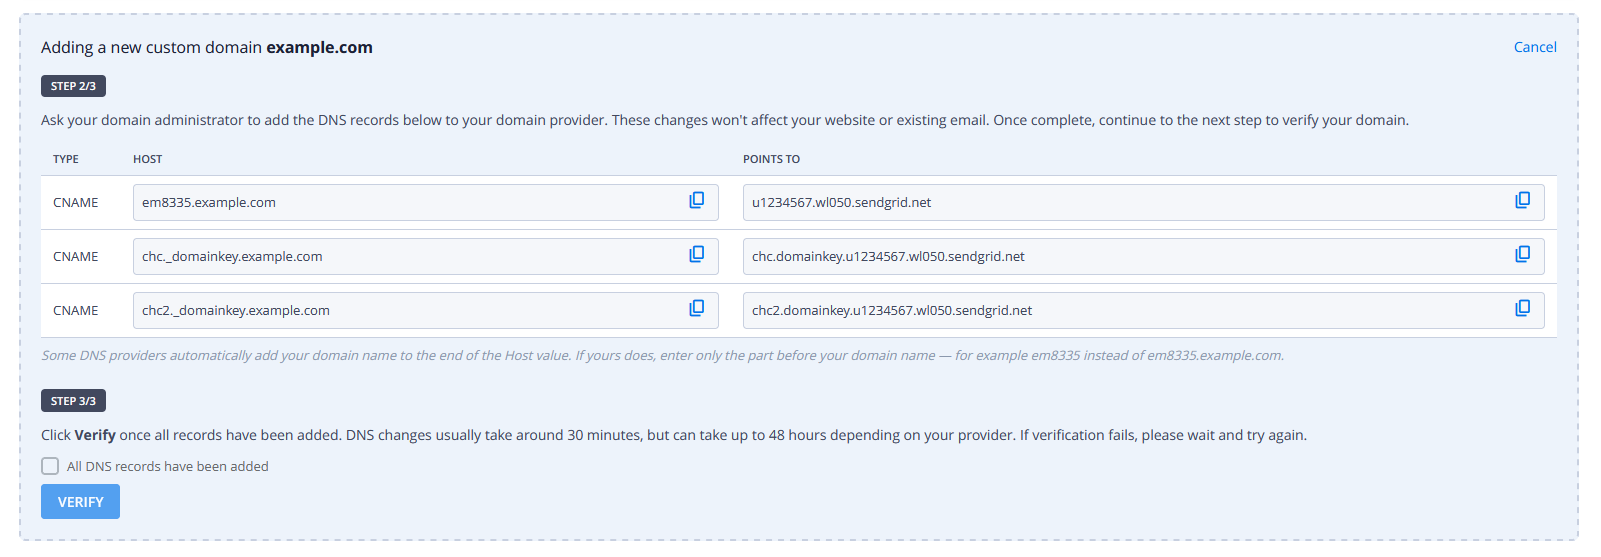Copy the chc._domainkey.example.com host value
Image resolution: width=1601 pixels, height=557 pixels.
pos(697,254)
